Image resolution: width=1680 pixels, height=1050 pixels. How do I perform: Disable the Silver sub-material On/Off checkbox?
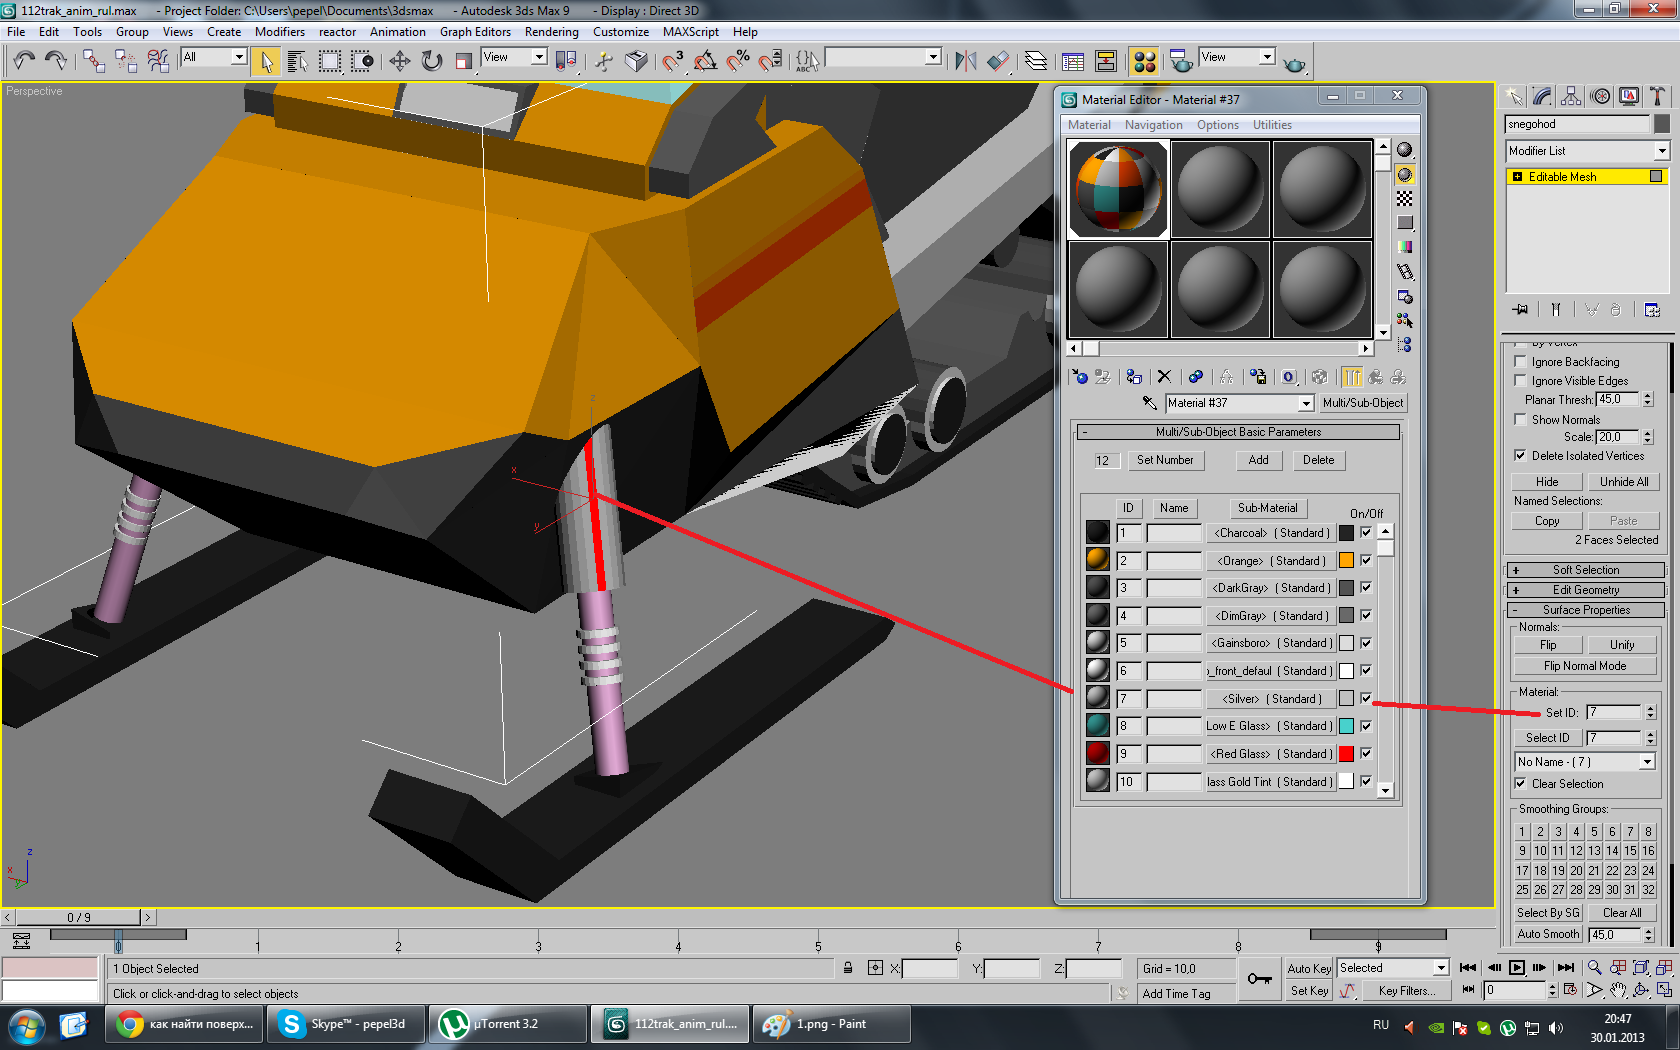click(1366, 698)
